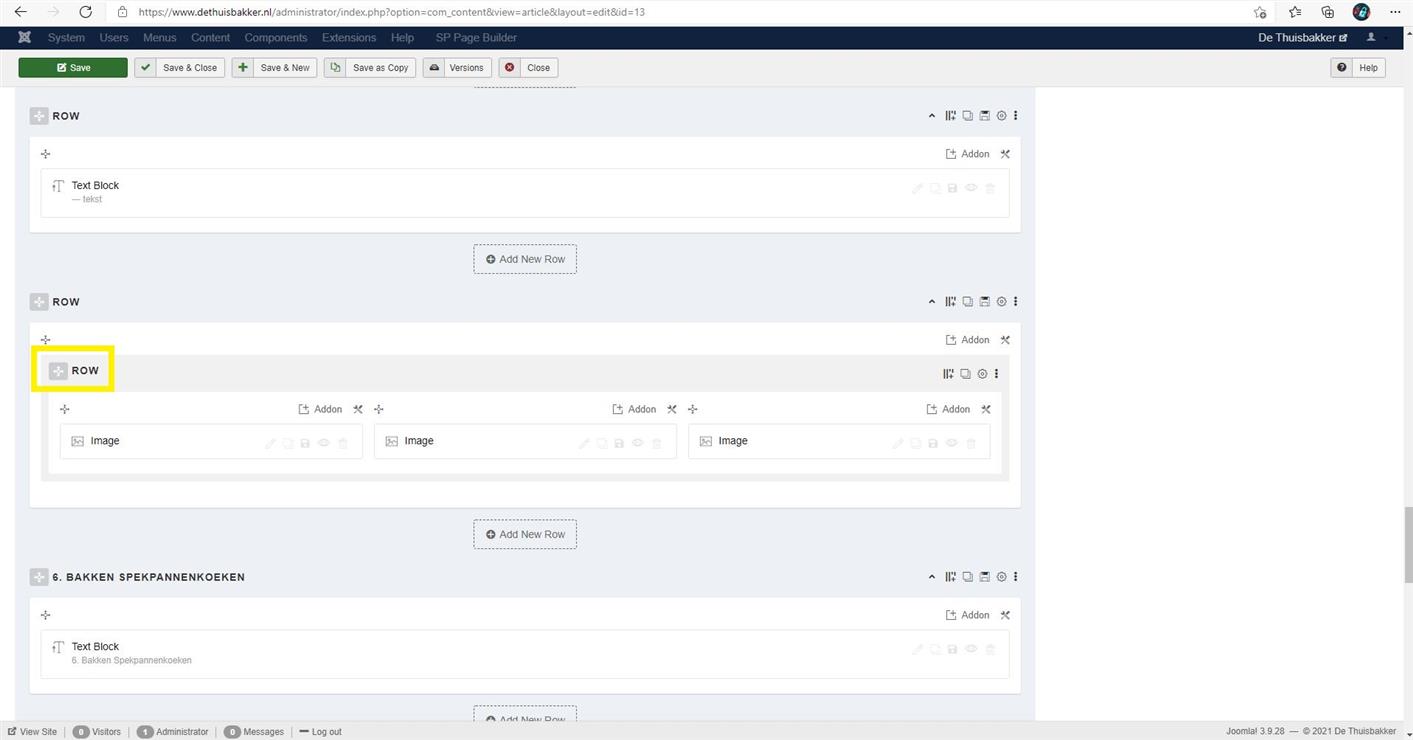Open more options for 6. BAKKEN SPEKPANNENKOEKEN row
Viewport: 1413px width, 740px height.
coord(1016,577)
